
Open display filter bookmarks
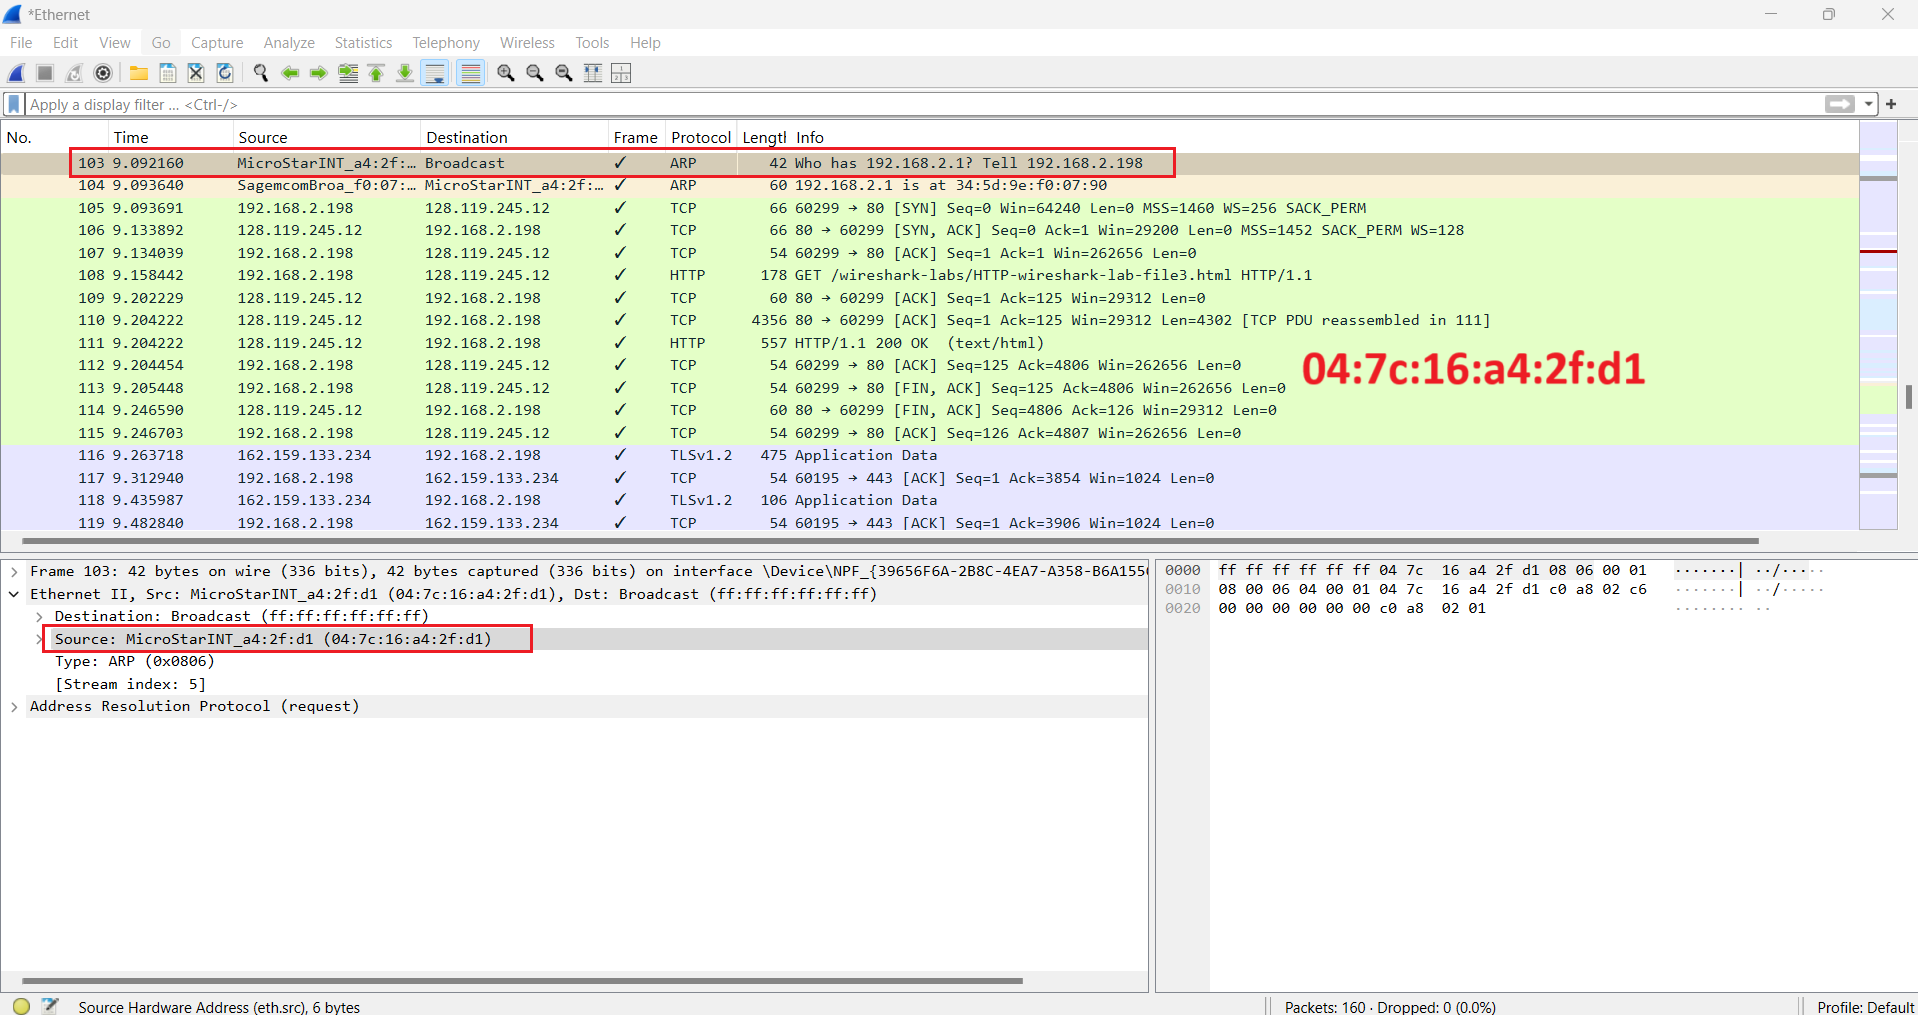(14, 104)
